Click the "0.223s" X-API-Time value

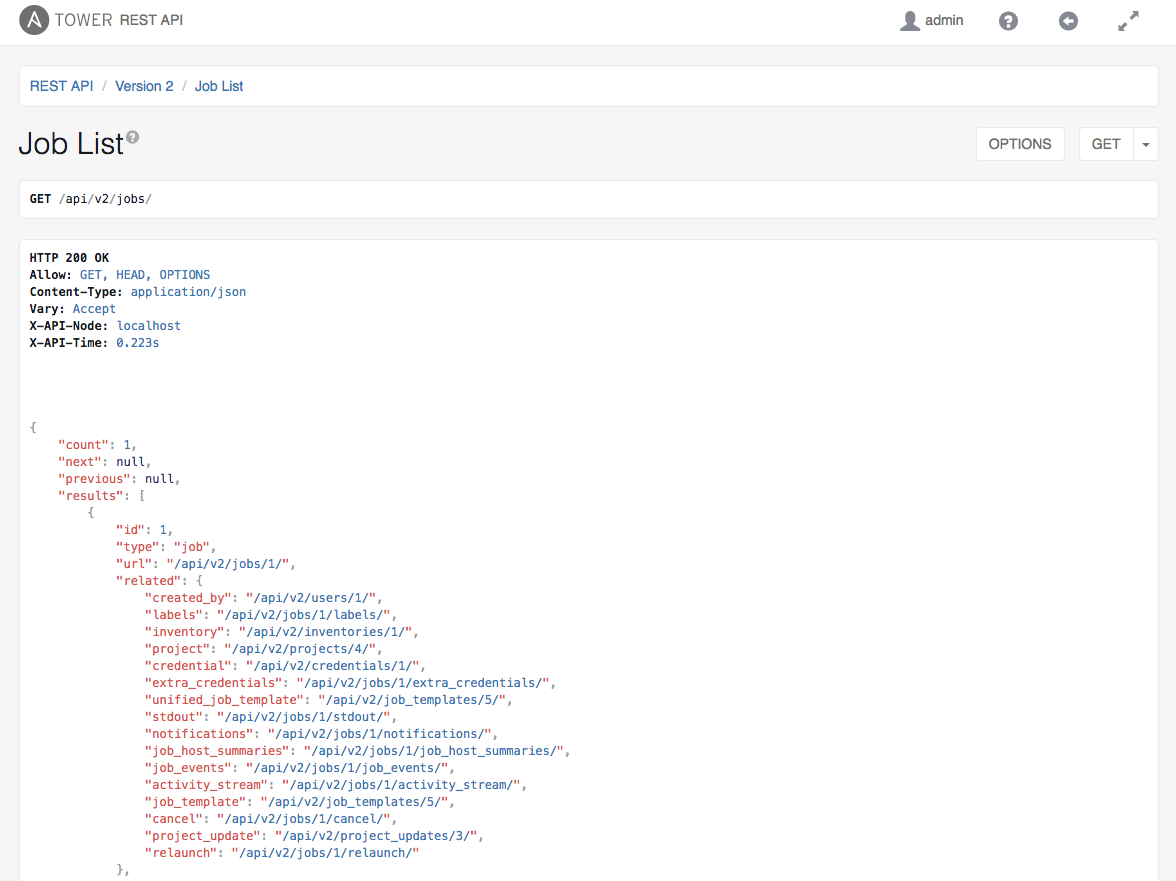[x=137, y=343]
